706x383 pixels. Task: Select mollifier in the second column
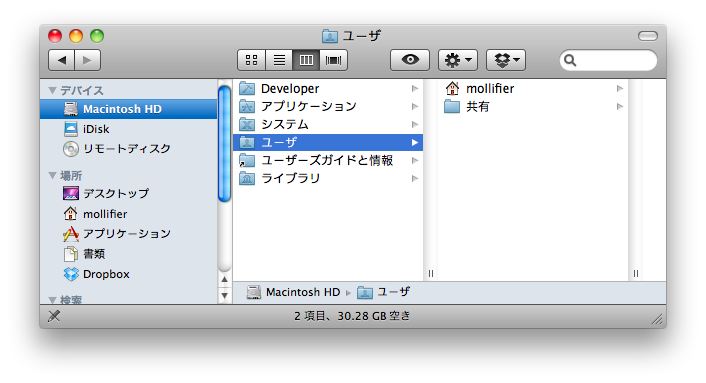pos(533,89)
